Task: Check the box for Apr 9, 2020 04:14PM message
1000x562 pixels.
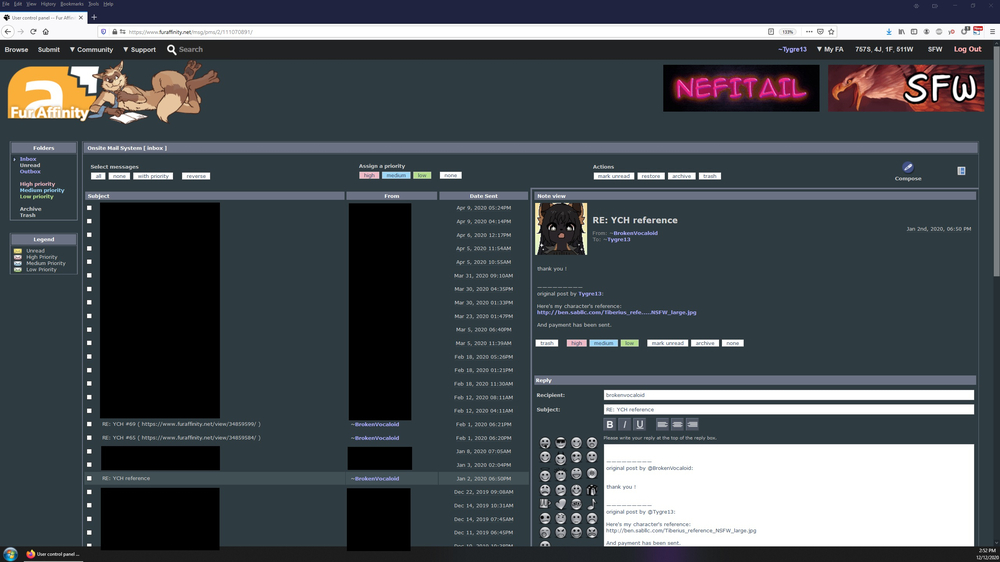Action: tap(89, 221)
